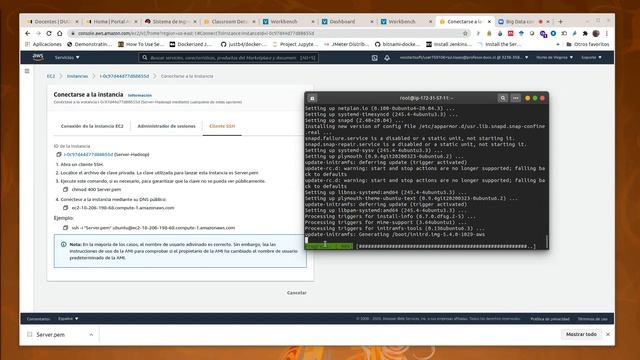640x360 pixels.
Task: Click the EC2 breadcrumb link
Action: click(51, 76)
